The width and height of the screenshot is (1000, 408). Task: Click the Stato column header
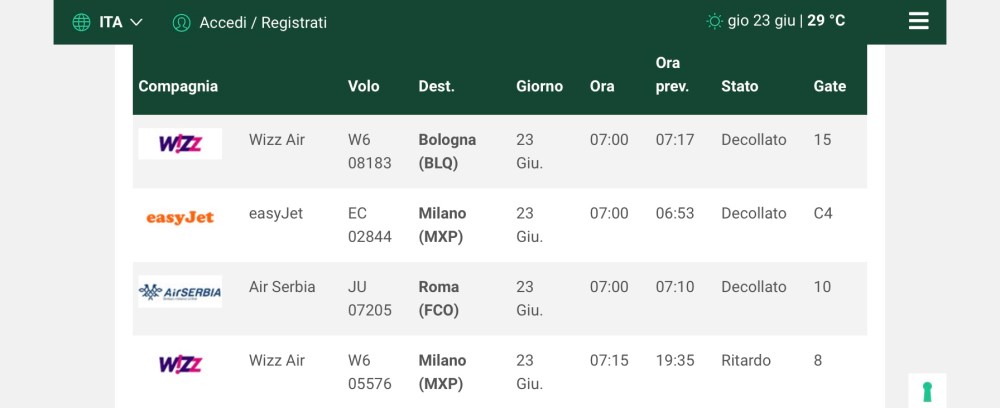(740, 86)
